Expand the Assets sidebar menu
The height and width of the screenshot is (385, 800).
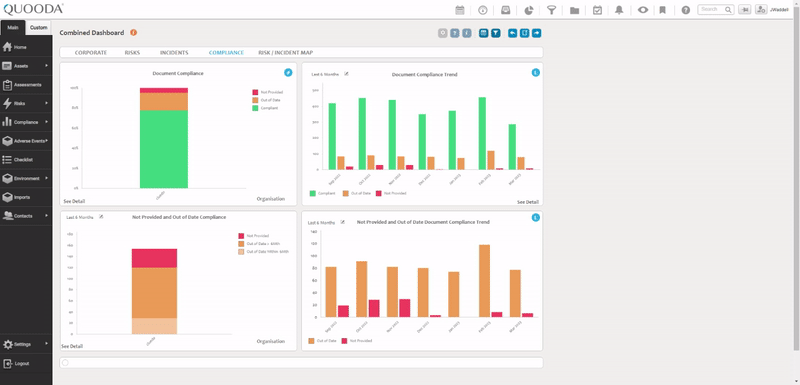(x=26, y=66)
